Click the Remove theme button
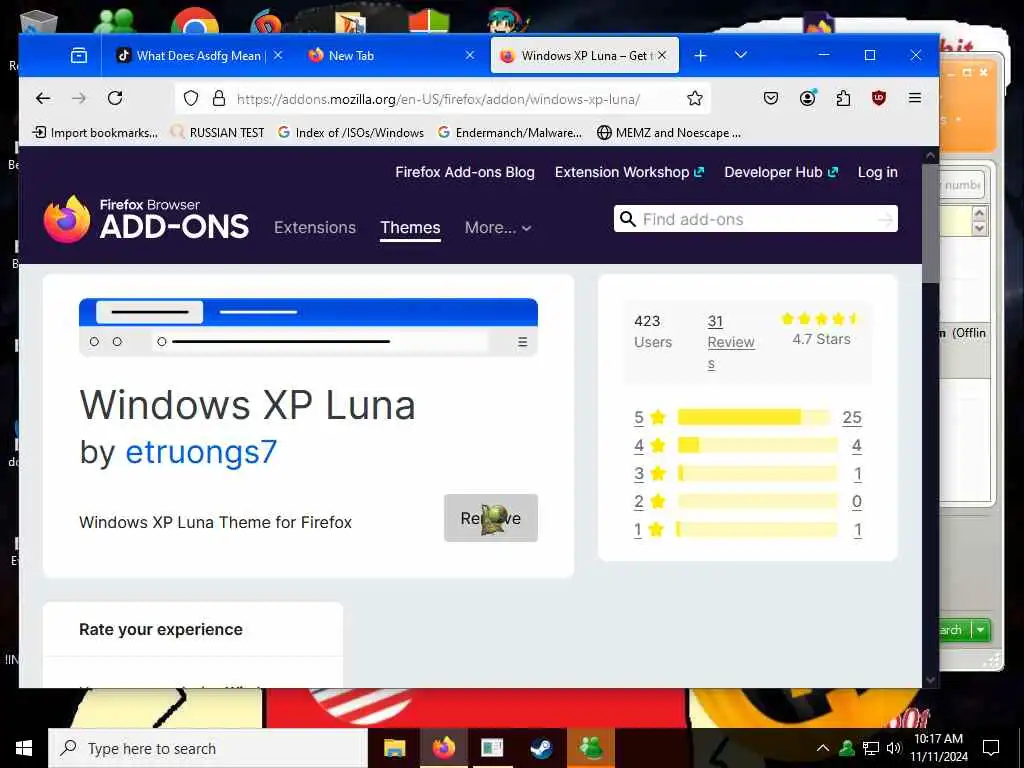This screenshot has width=1024, height=768. 491,518
